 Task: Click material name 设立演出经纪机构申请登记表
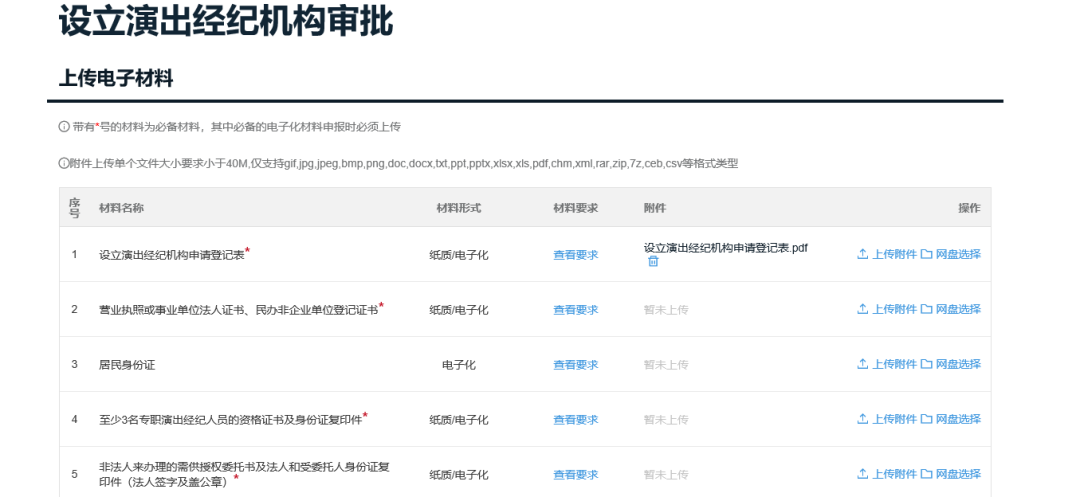(172, 255)
